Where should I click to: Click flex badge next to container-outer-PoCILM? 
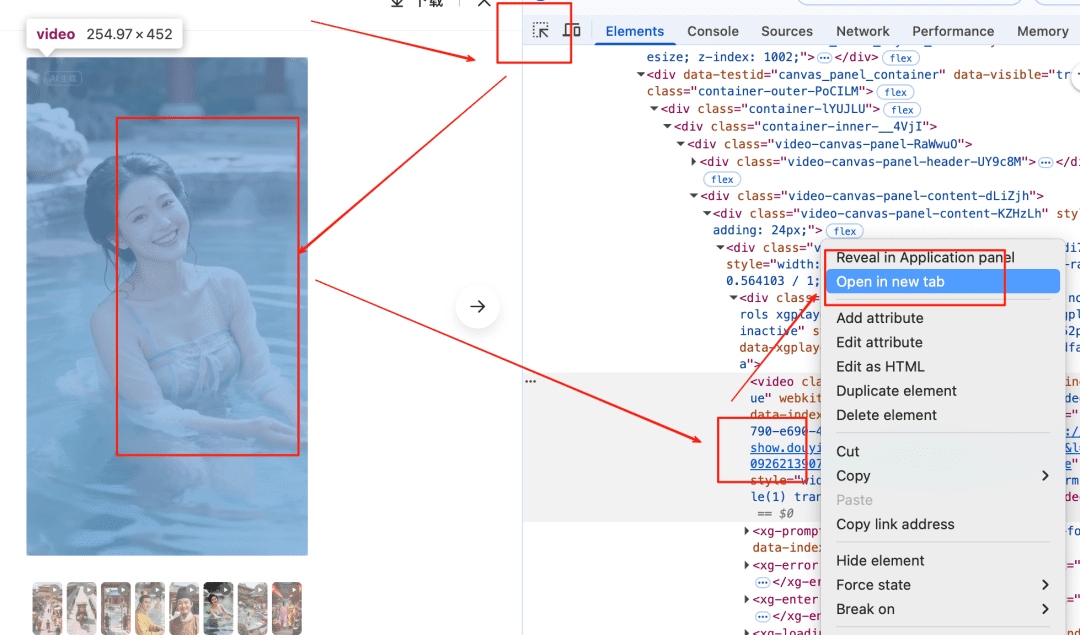pyautogui.click(x=894, y=92)
